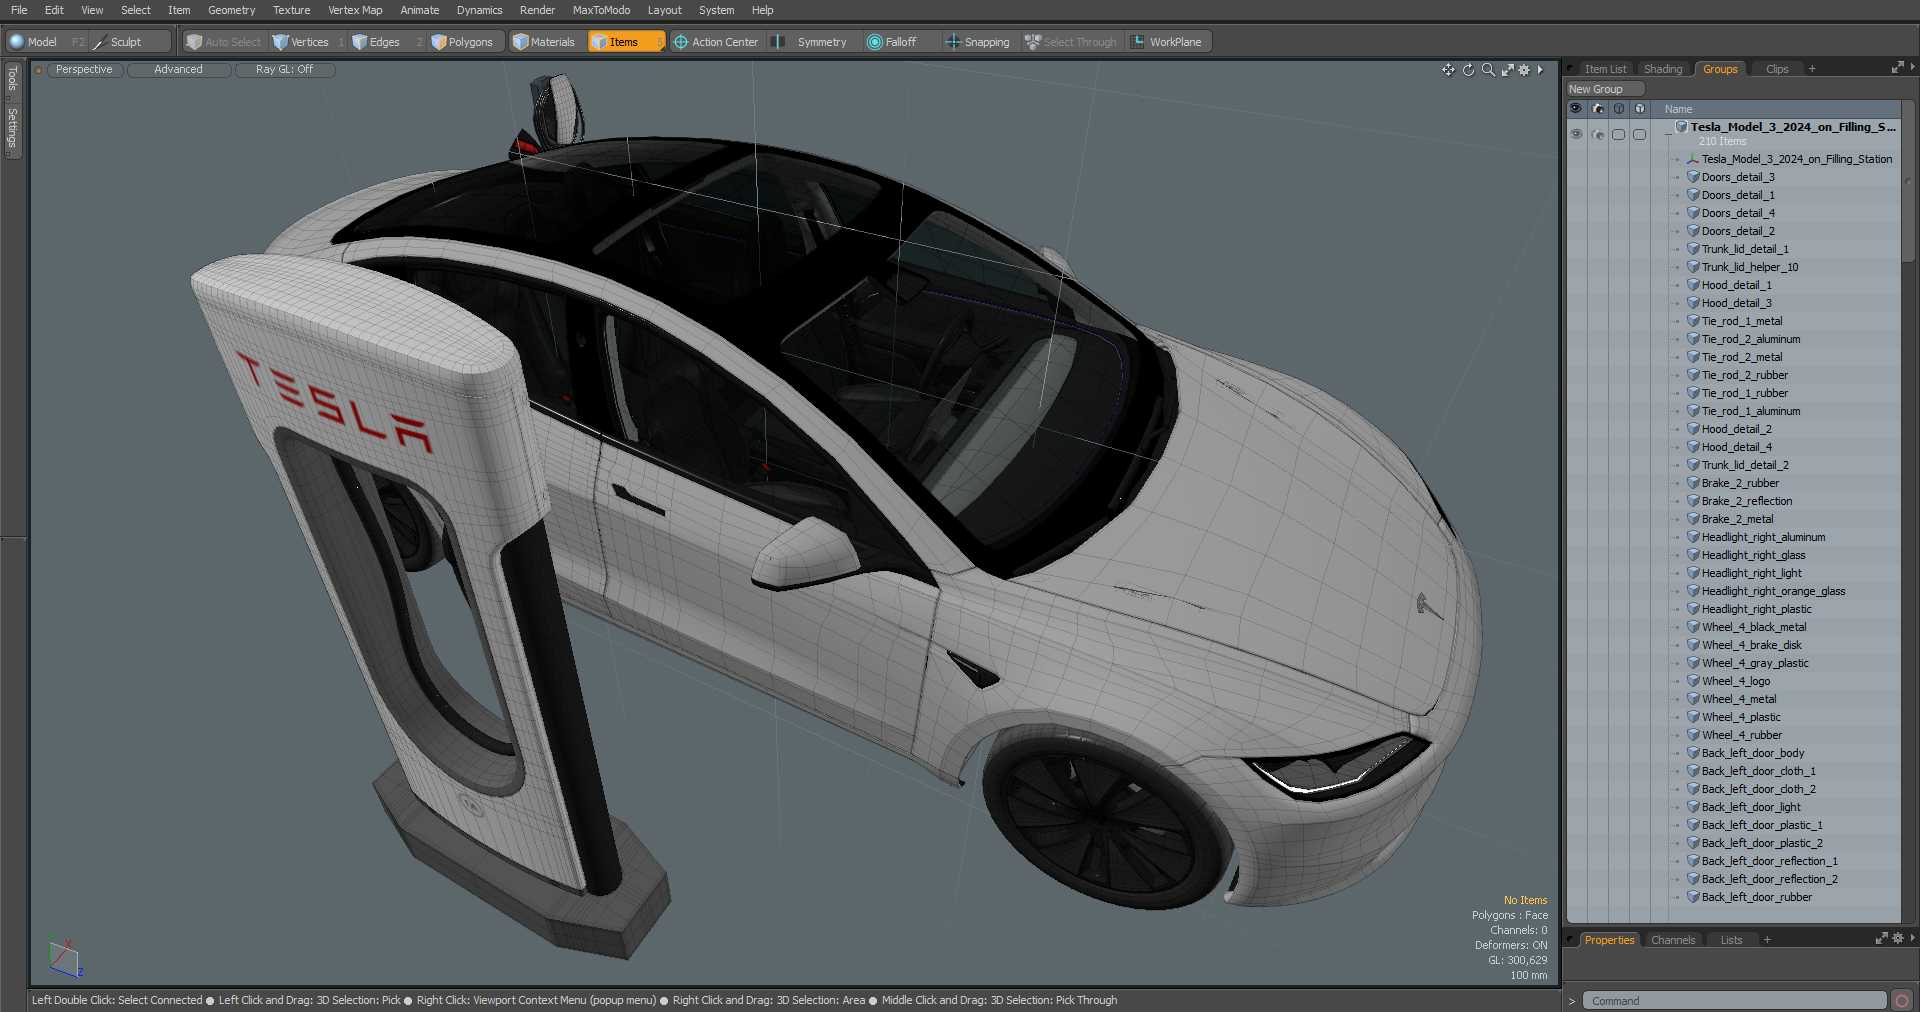Open the Properties panel options arrow
The height and width of the screenshot is (1012, 1920).
pyautogui.click(x=1912, y=939)
